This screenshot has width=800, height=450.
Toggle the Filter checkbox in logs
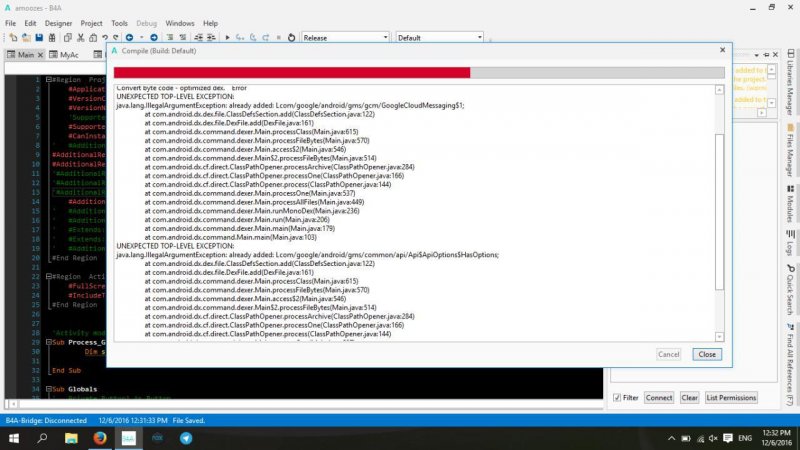pos(617,398)
